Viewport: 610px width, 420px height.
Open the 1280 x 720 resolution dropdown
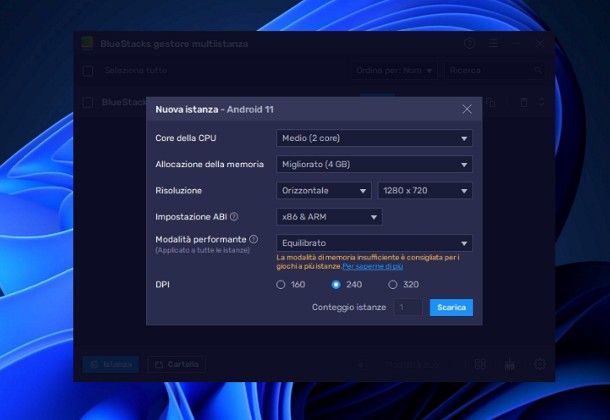425,191
